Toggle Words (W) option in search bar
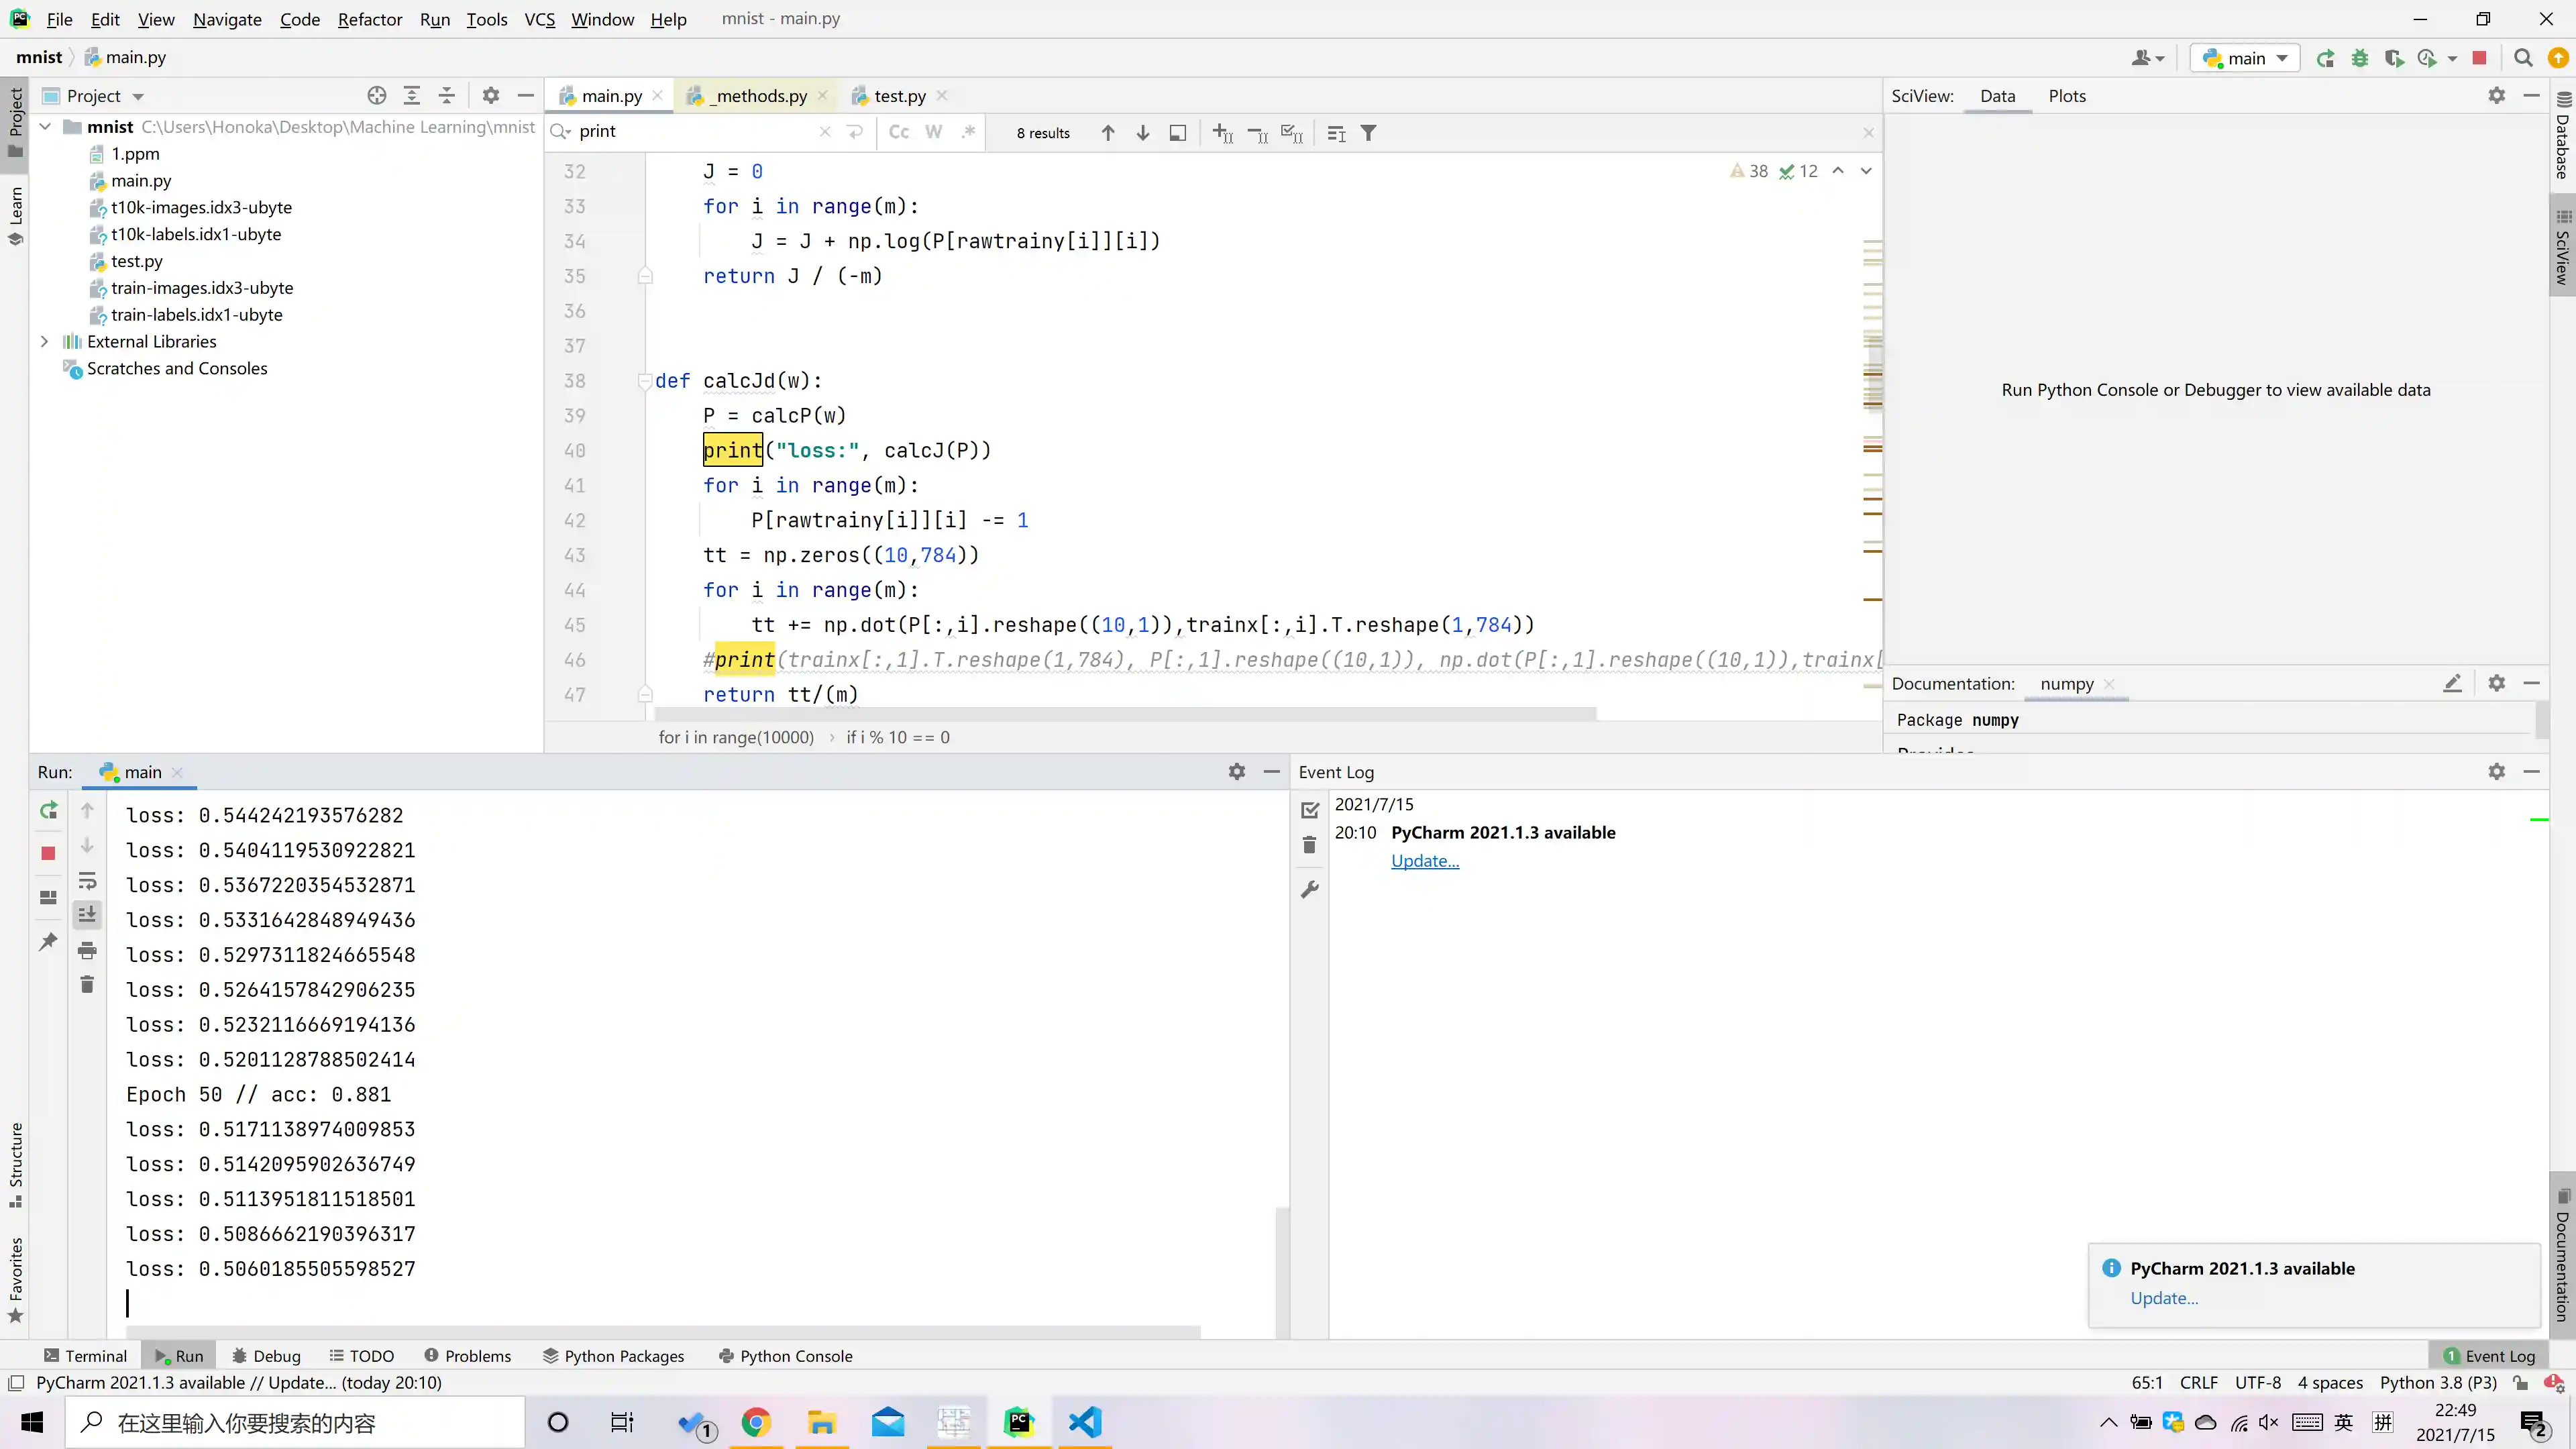Screen dimensions: 2576x1449 tap(934, 132)
